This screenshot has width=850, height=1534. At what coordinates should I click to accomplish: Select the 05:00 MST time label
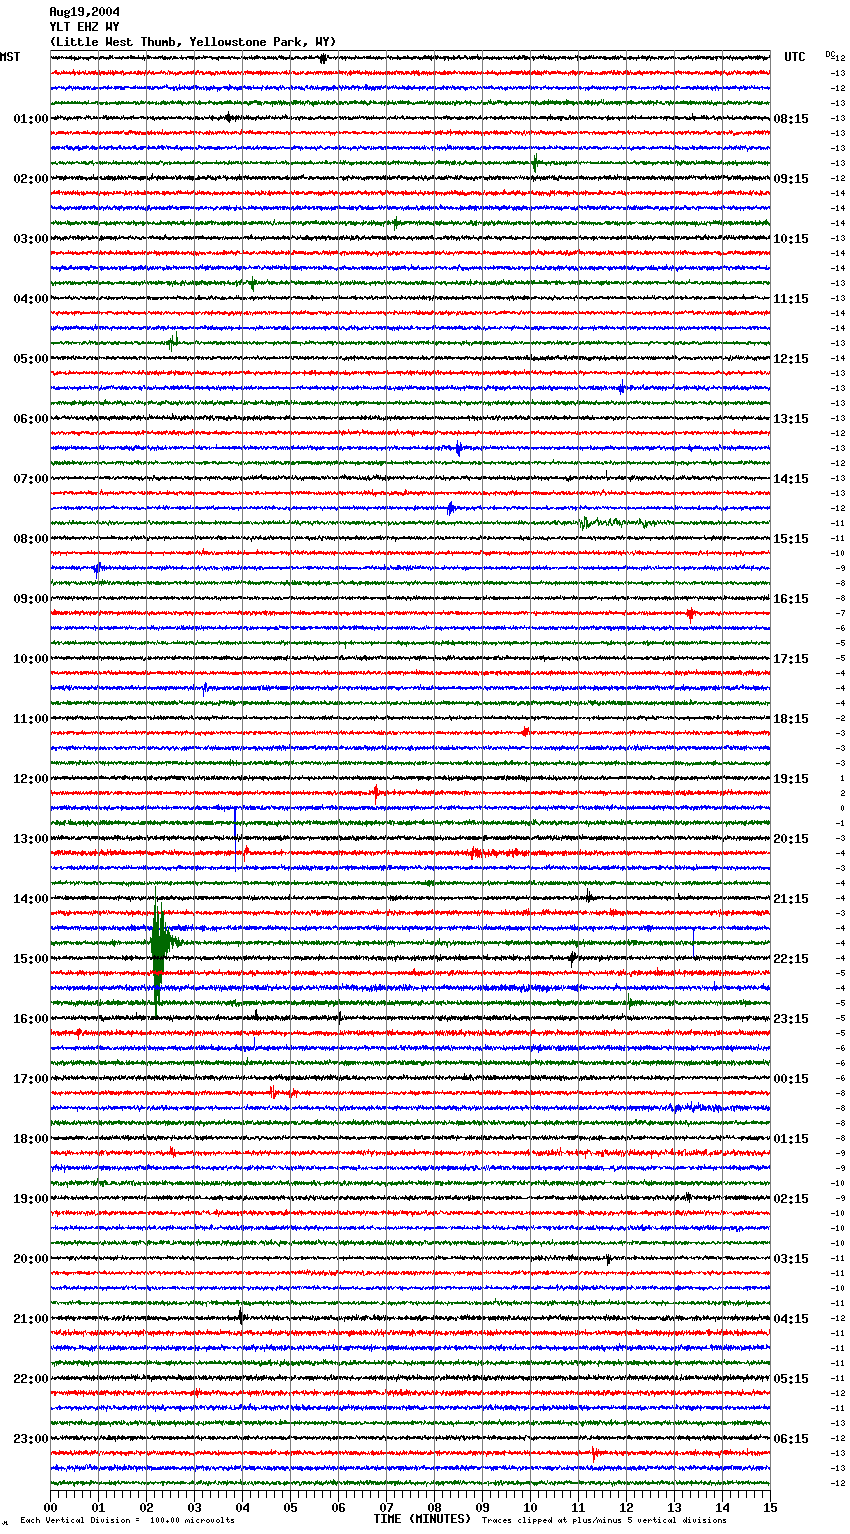click(31, 359)
